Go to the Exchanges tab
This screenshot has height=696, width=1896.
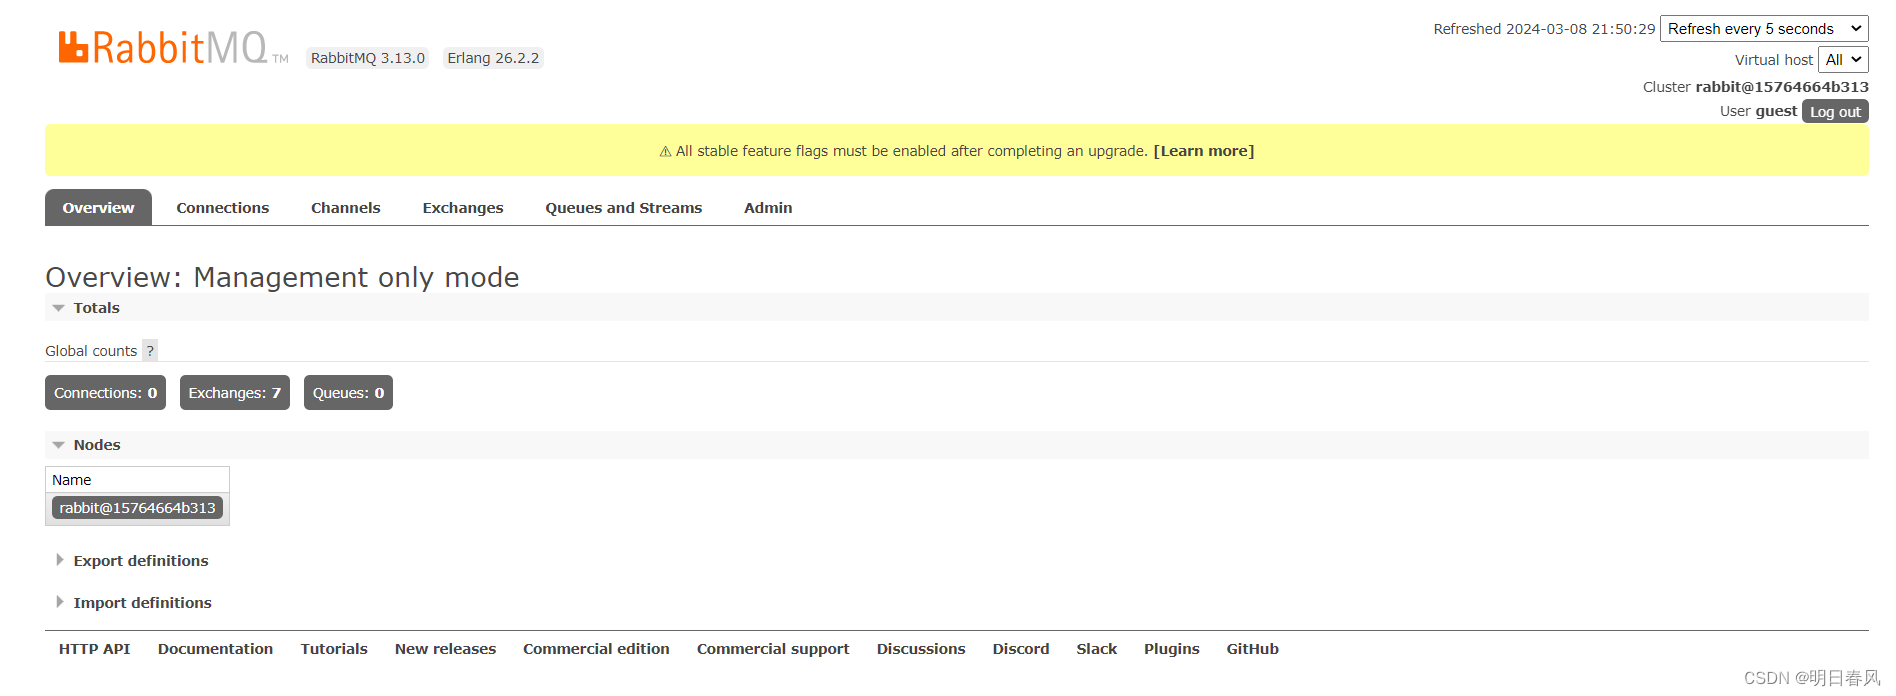point(463,208)
